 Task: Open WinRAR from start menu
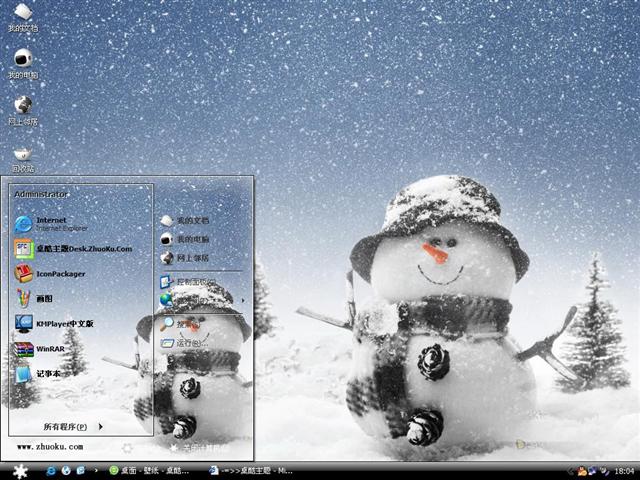tap(39, 349)
